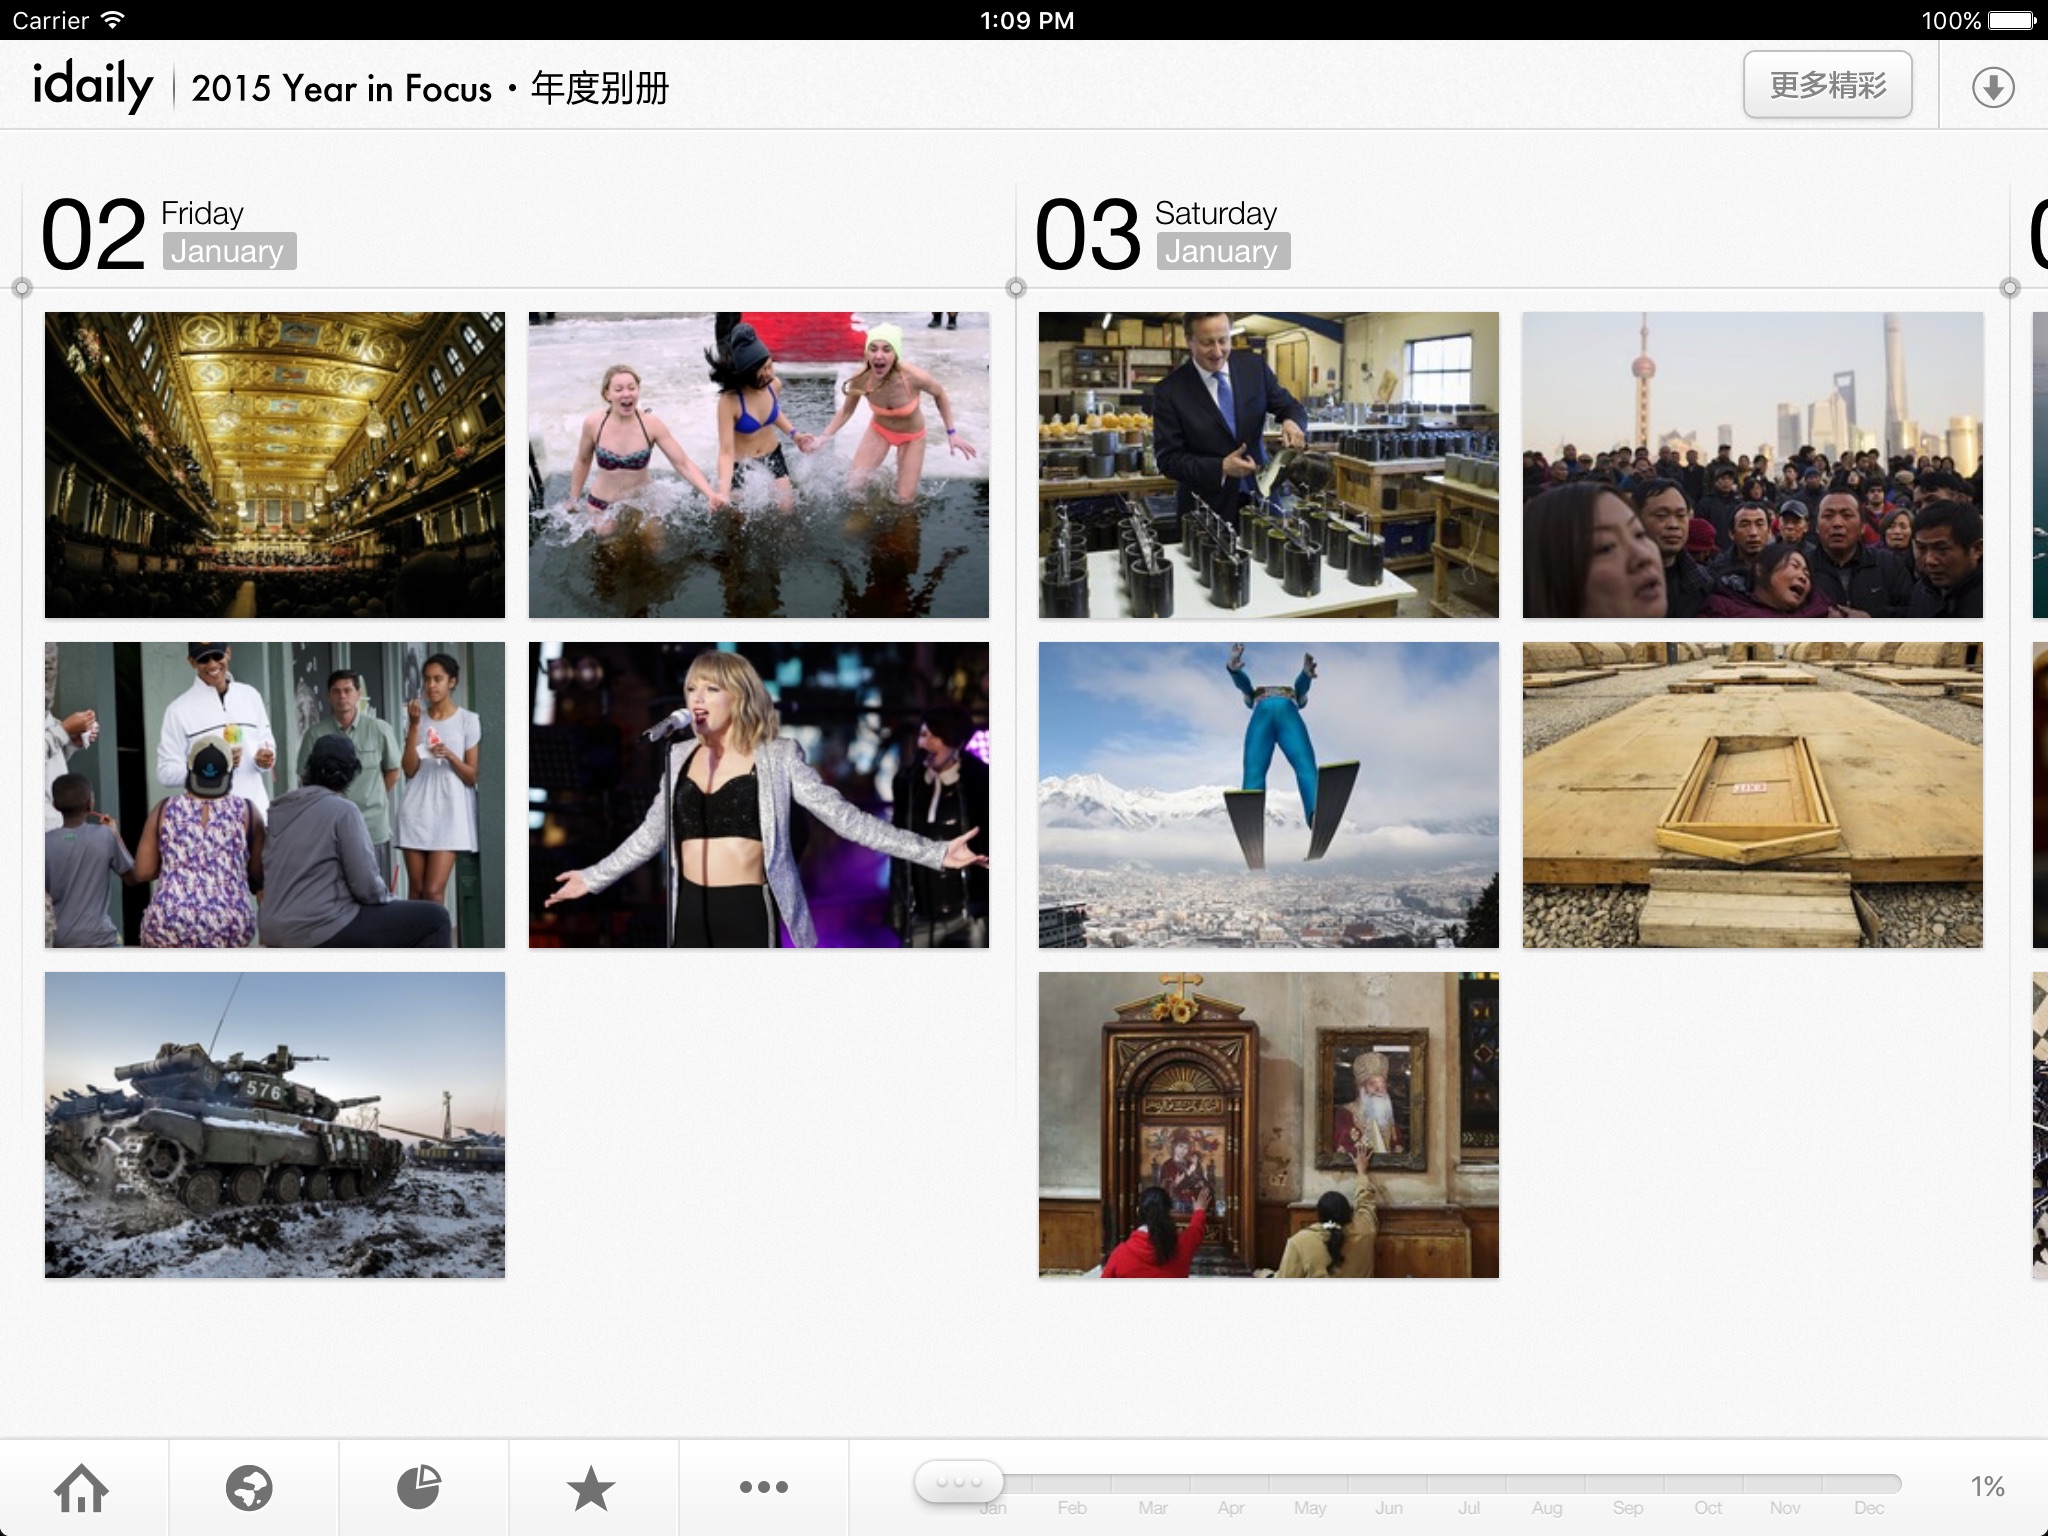Screen dimensions: 2048x1536
Task: Jump to Jun on month timeline
Action: click(x=1389, y=1508)
